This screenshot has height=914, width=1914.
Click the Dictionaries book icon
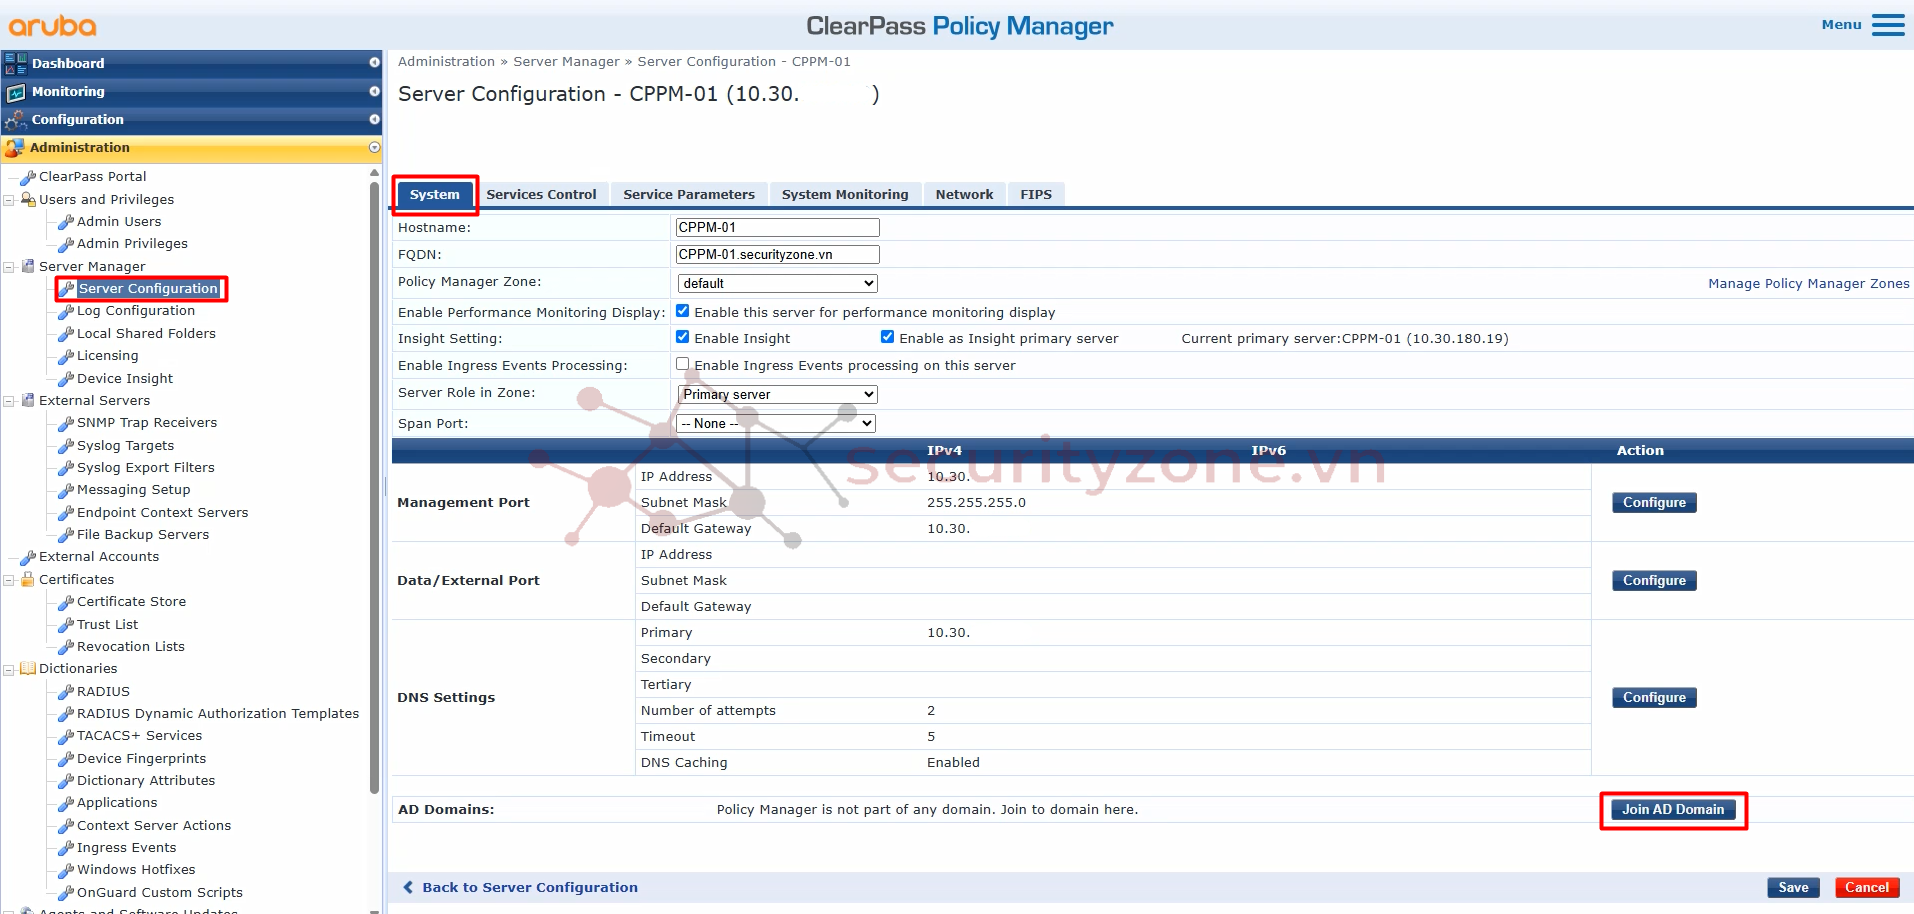tap(28, 668)
